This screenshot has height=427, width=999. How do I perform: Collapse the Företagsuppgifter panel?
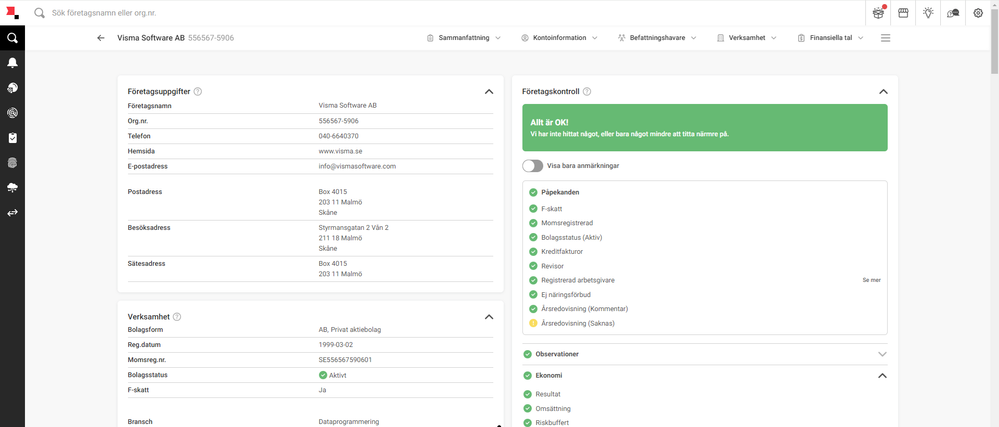pos(489,91)
